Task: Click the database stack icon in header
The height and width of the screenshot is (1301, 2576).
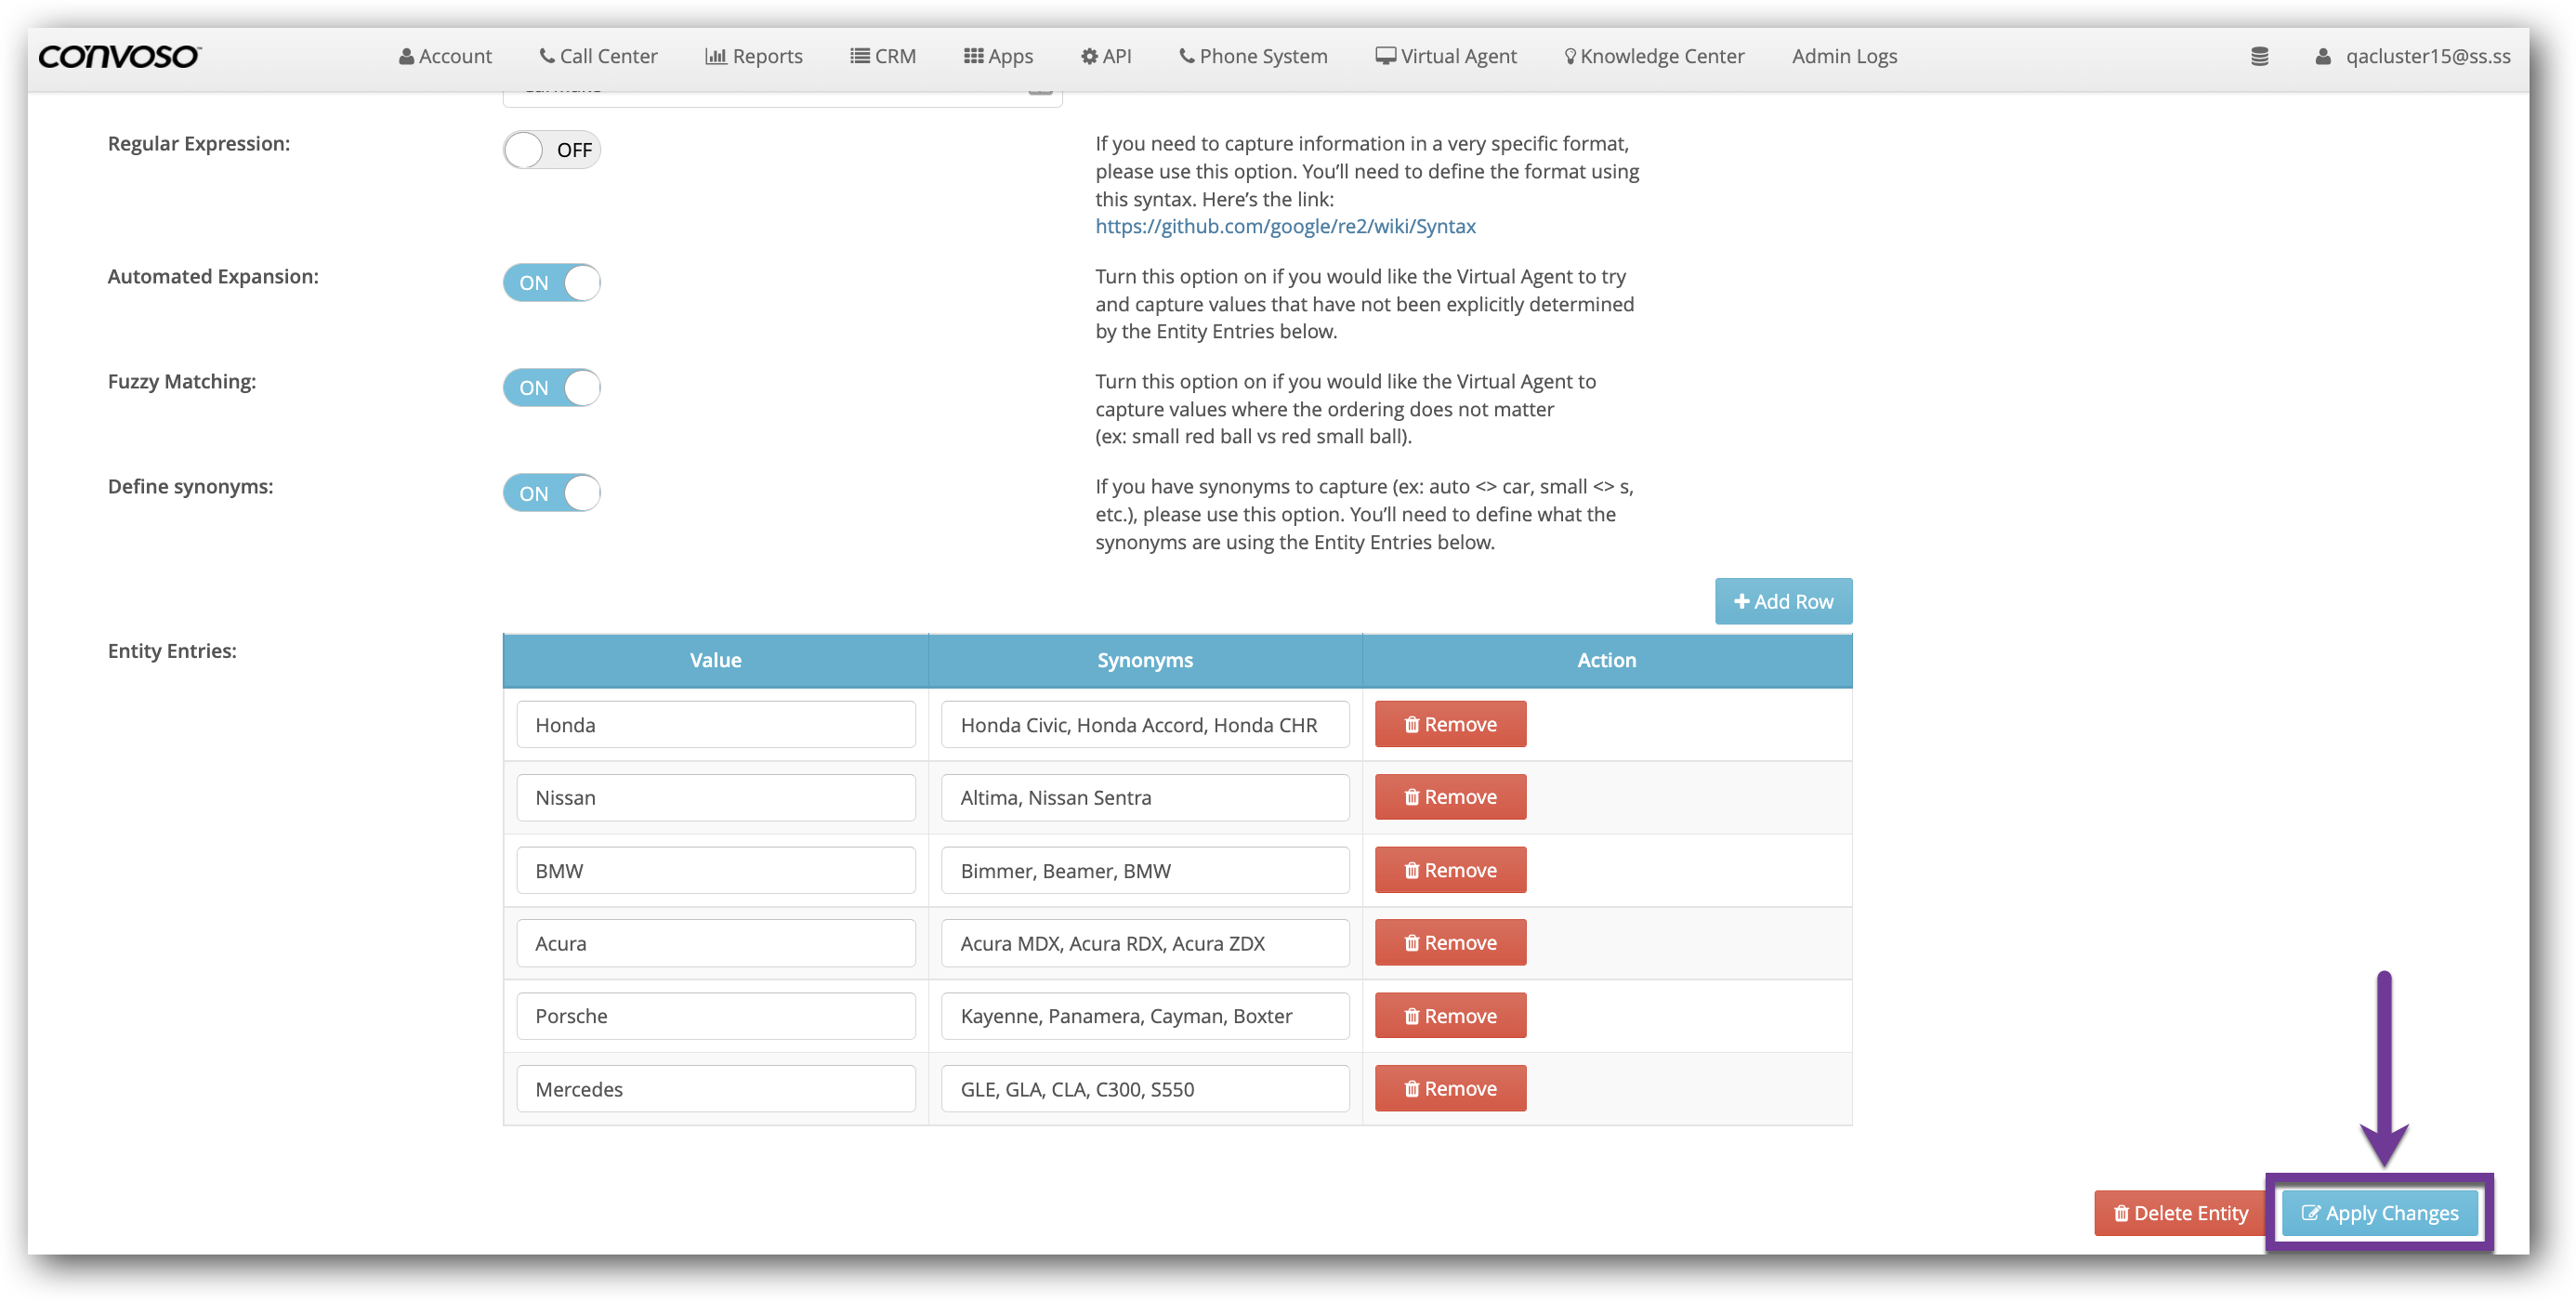Action: [2259, 57]
